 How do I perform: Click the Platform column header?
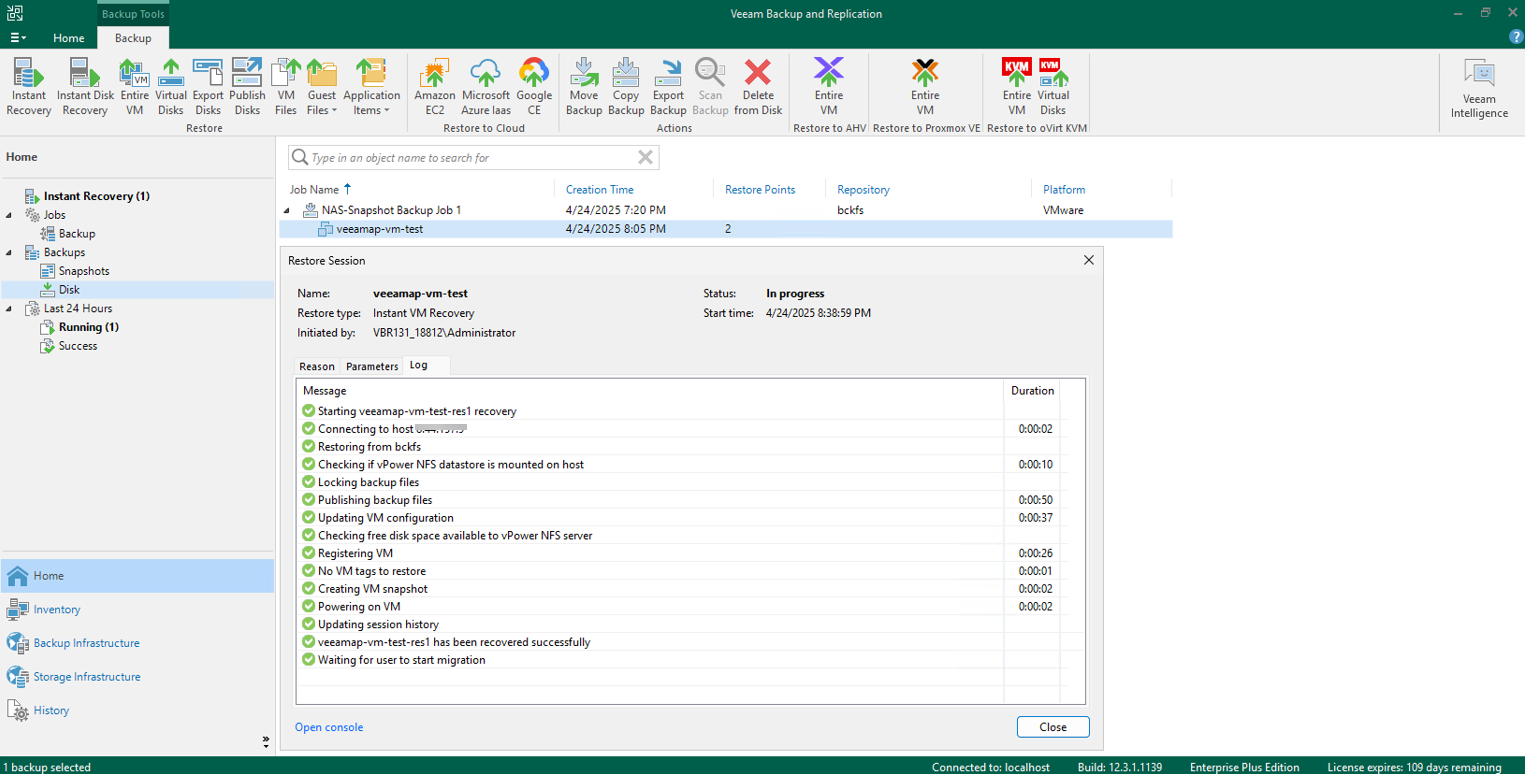1064,189
